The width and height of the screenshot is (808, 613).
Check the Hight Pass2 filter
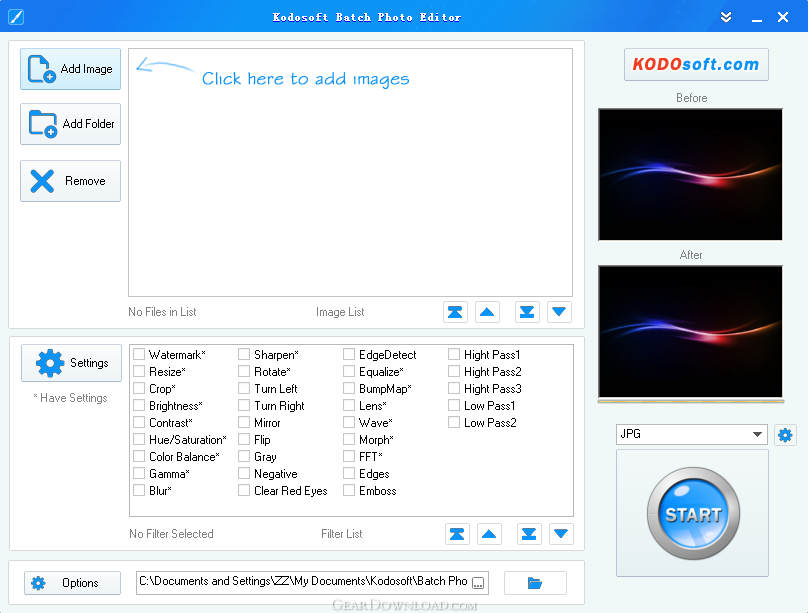pyautogui.click(x=454, y=371)
